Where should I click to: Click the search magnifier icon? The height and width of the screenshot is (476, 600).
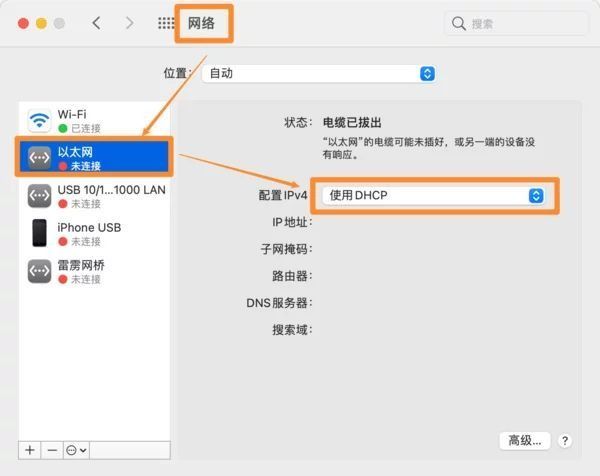click(458, 24)
